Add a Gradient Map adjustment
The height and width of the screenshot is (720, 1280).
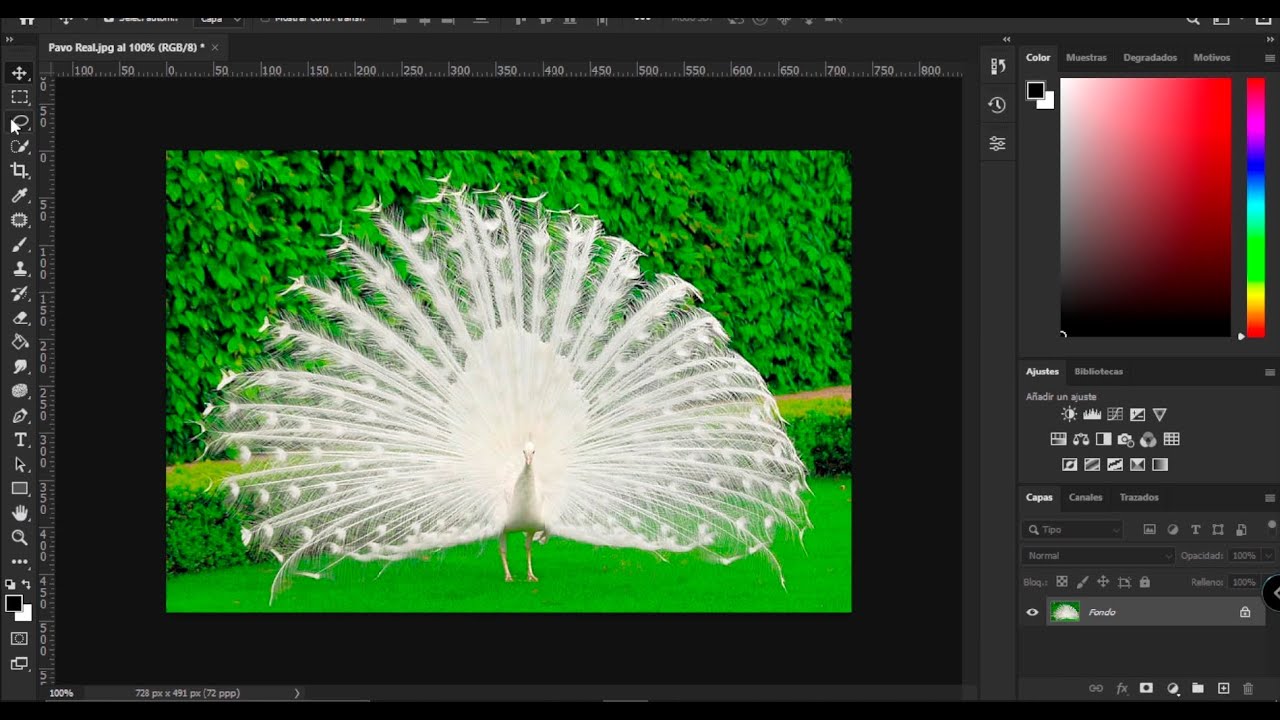(x=1160, y=465)
